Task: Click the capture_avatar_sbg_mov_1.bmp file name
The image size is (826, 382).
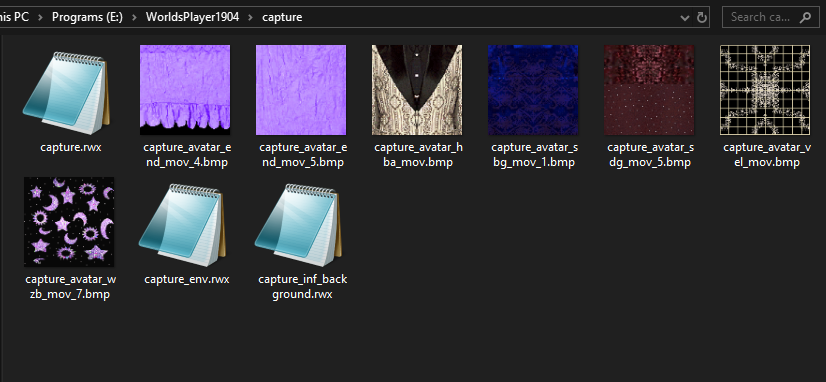Action: pos(534,155)
